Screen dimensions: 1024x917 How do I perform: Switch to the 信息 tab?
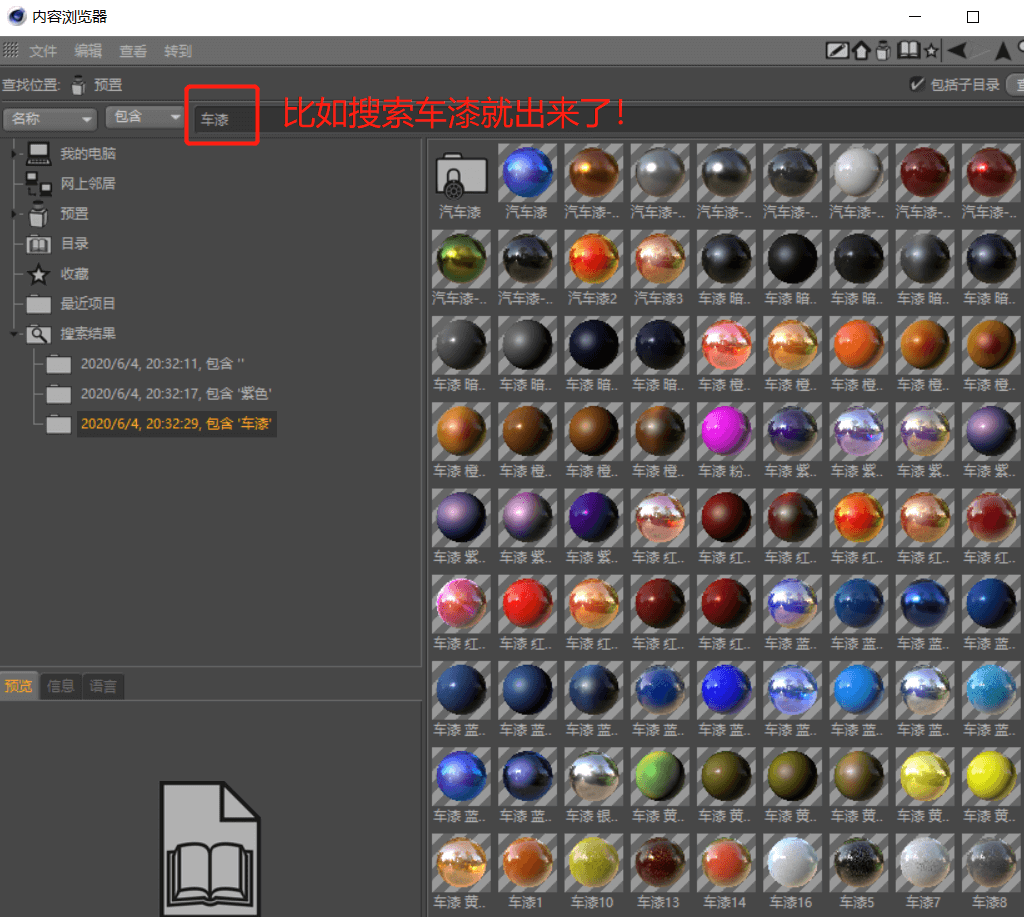(61, 686)
